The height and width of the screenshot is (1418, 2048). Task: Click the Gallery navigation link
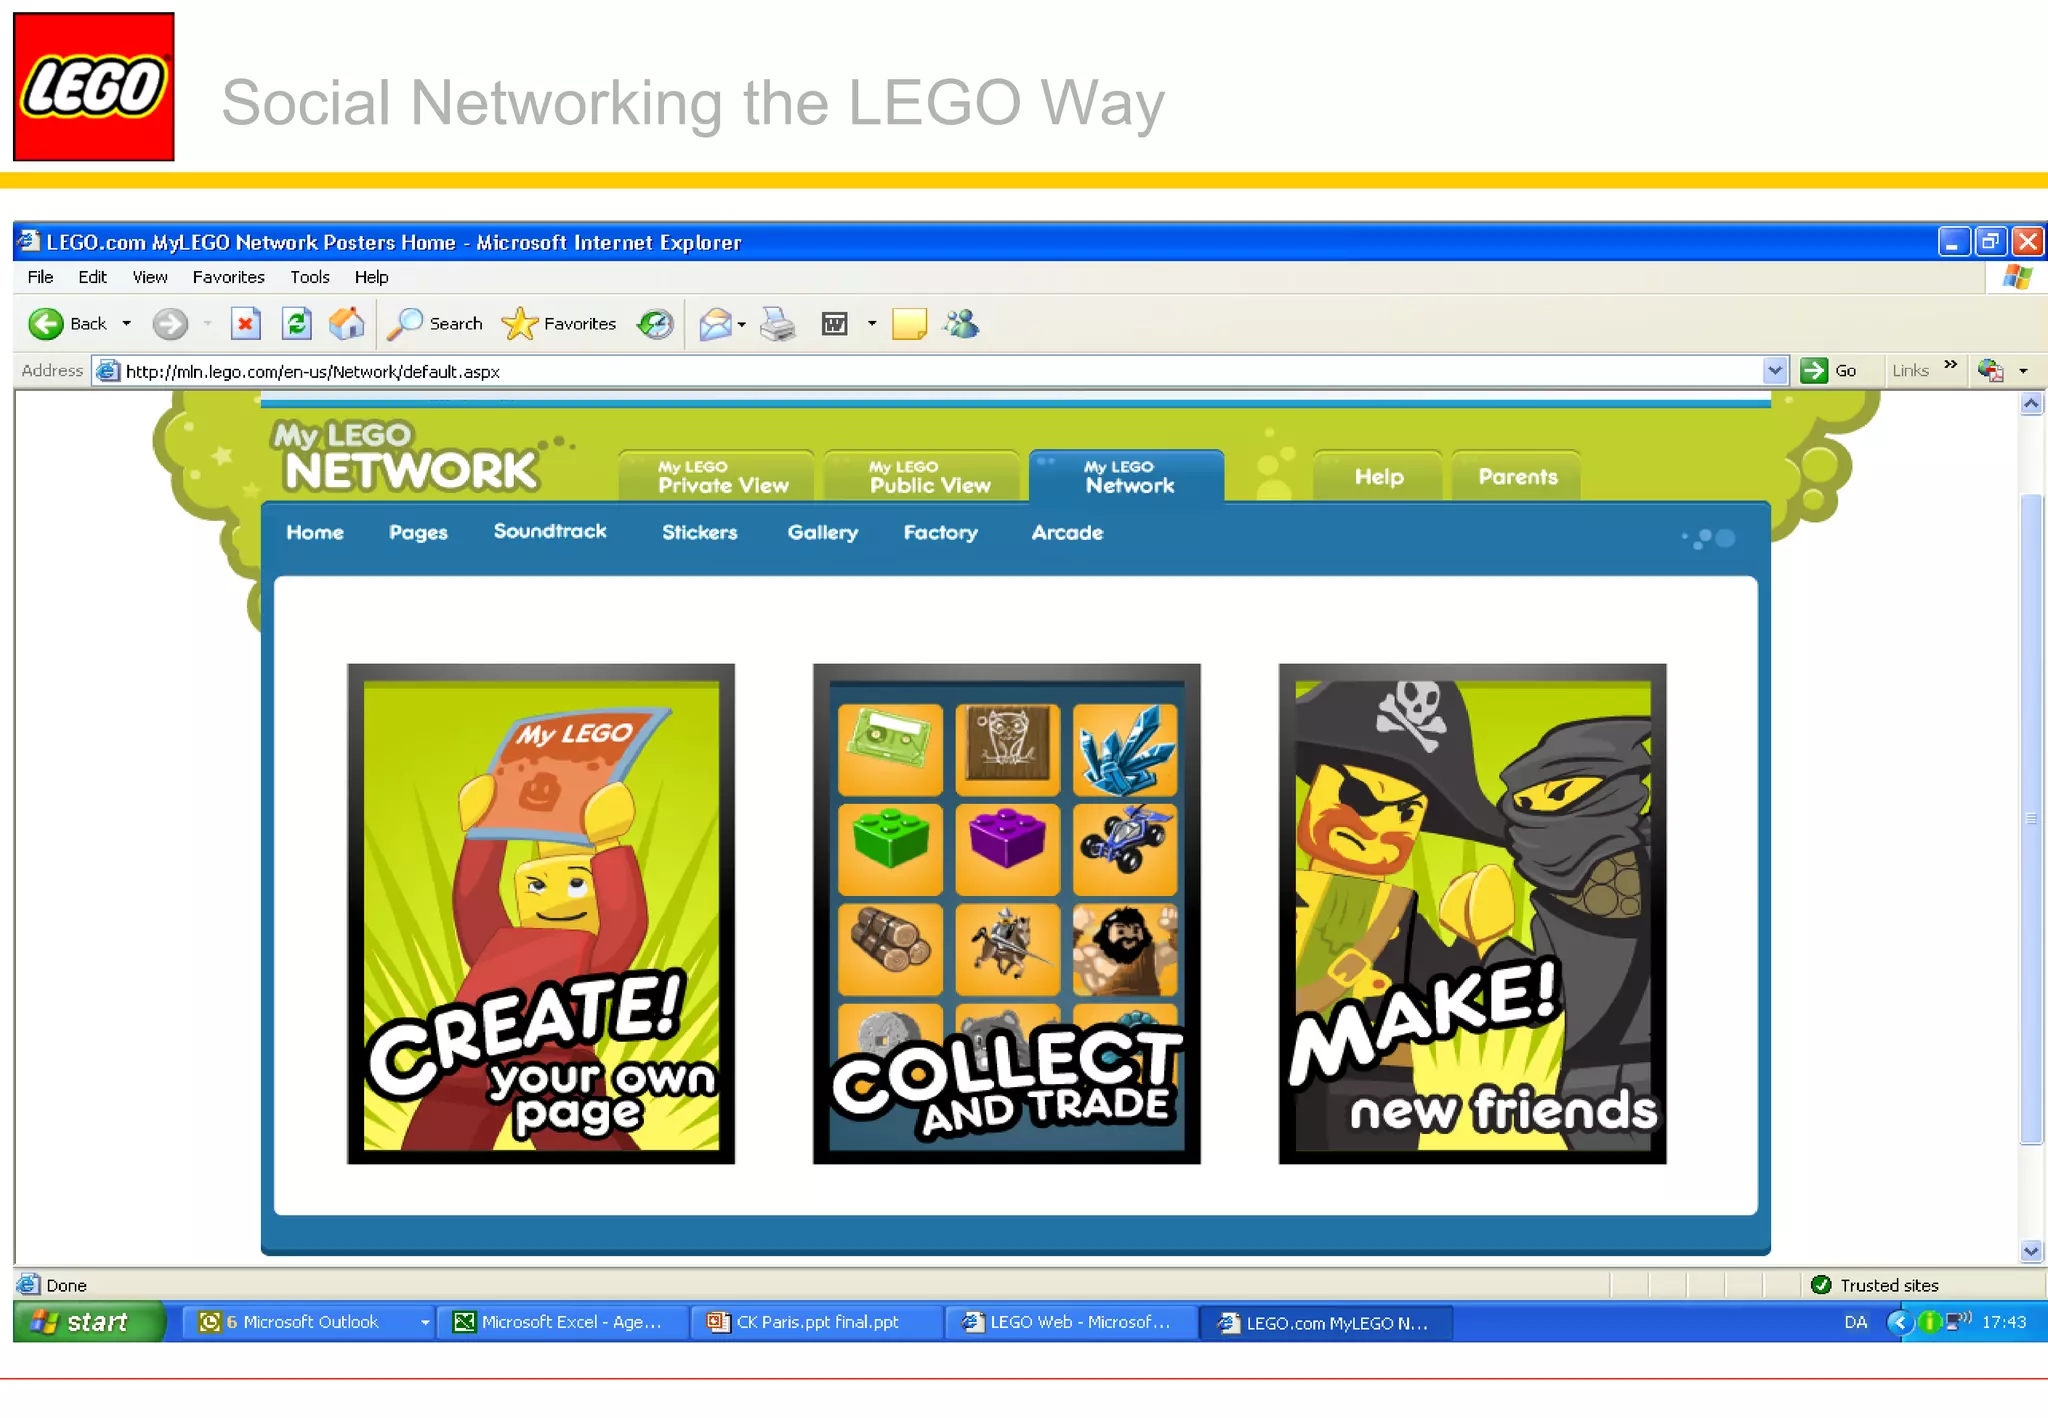pos(822,533)
